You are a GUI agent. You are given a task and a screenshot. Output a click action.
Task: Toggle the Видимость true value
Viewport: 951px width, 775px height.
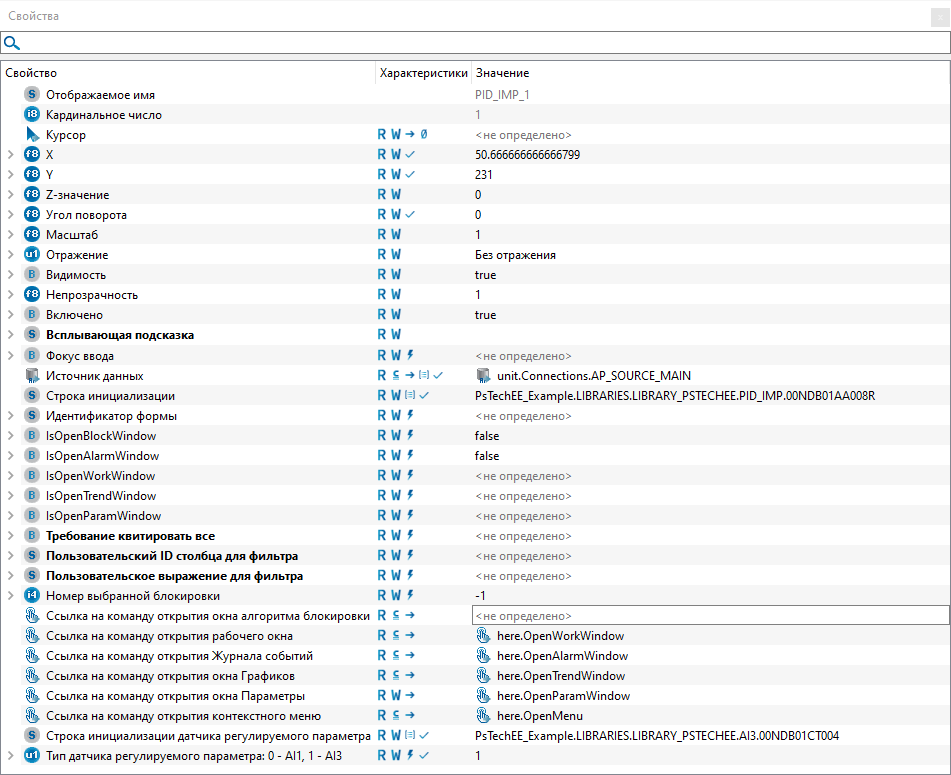tap(485, 275)
